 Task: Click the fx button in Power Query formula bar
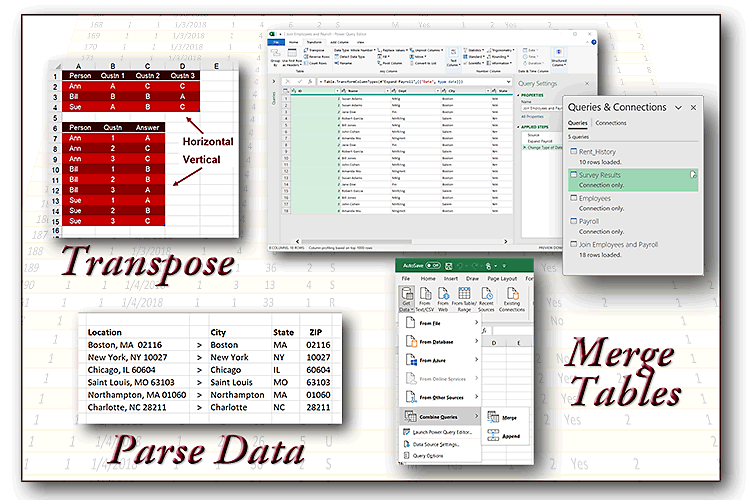click(310, 81)
